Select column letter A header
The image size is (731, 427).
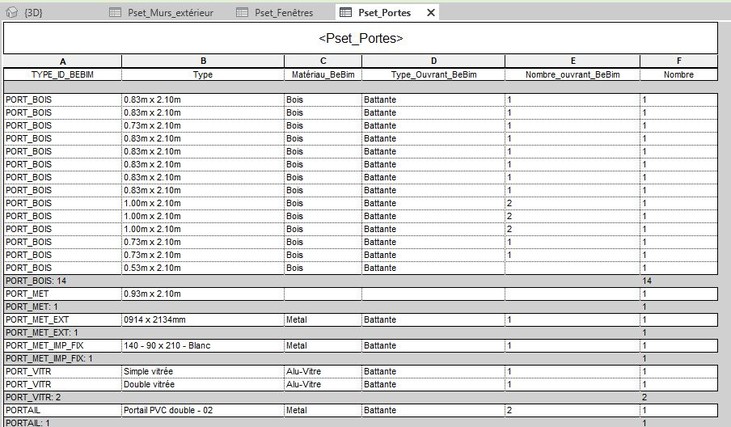[x=63, y=61]
